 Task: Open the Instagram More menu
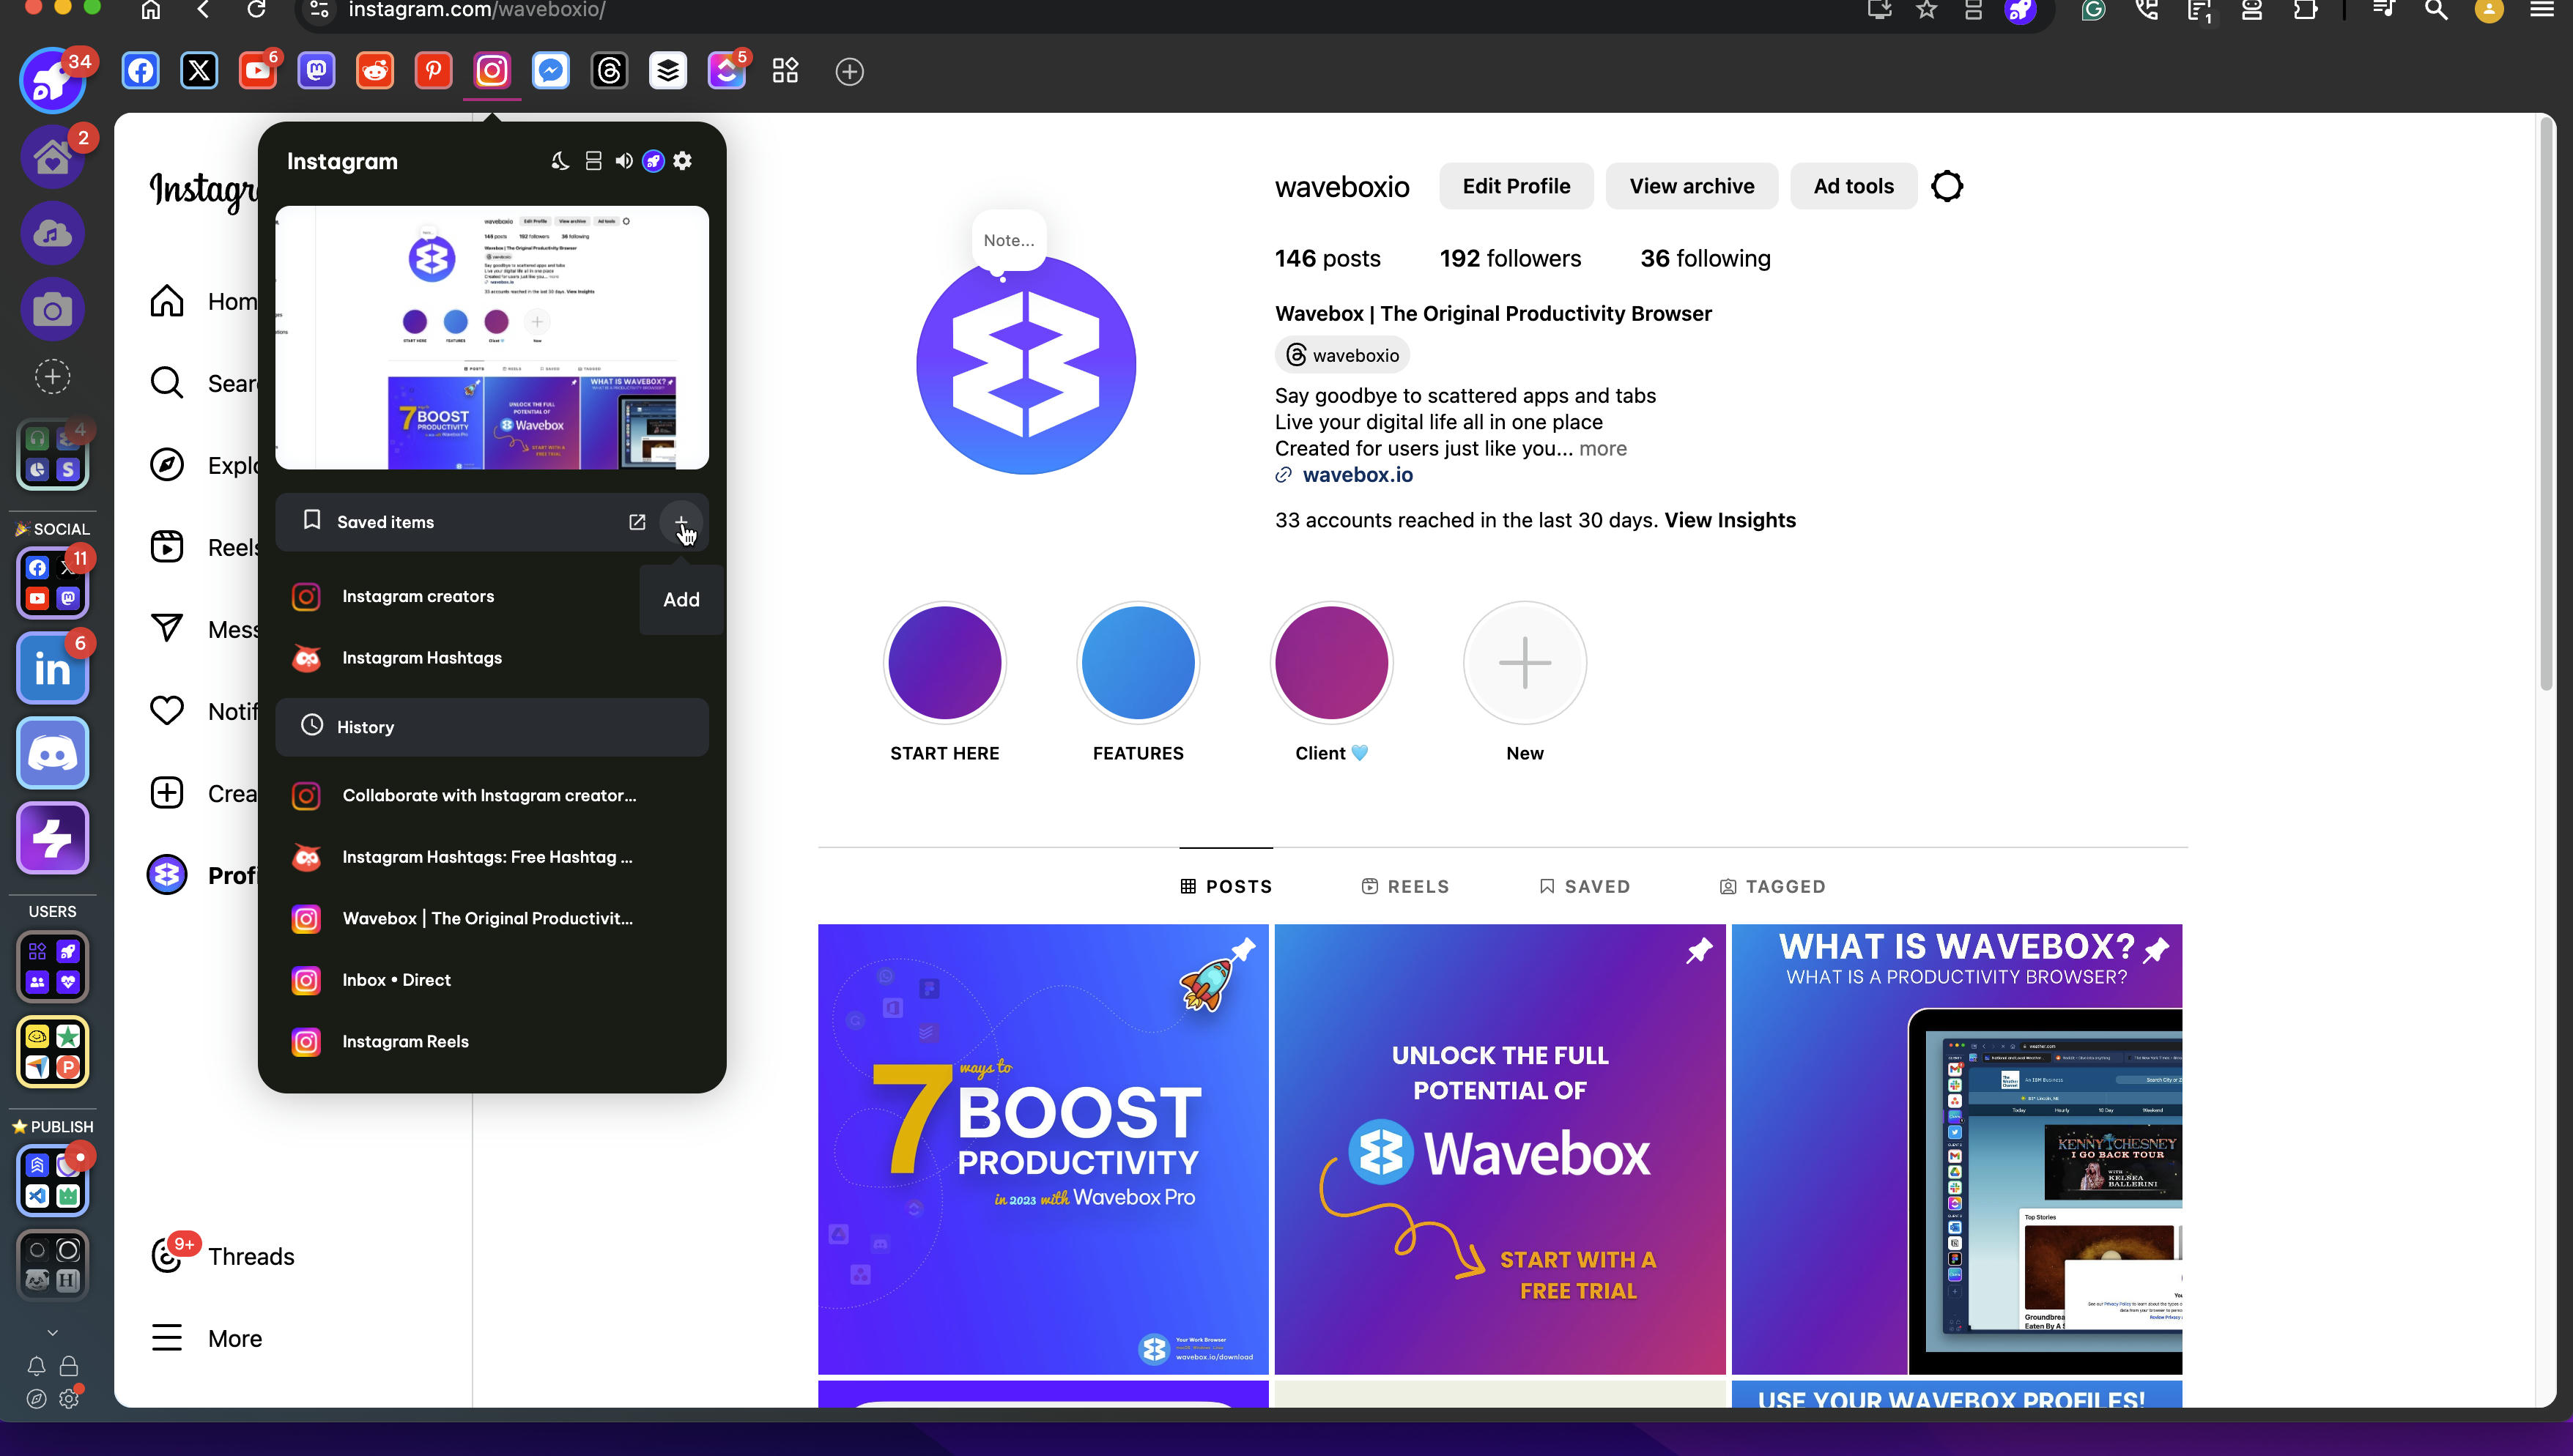pyautogui.click(x=207, y=1338)
